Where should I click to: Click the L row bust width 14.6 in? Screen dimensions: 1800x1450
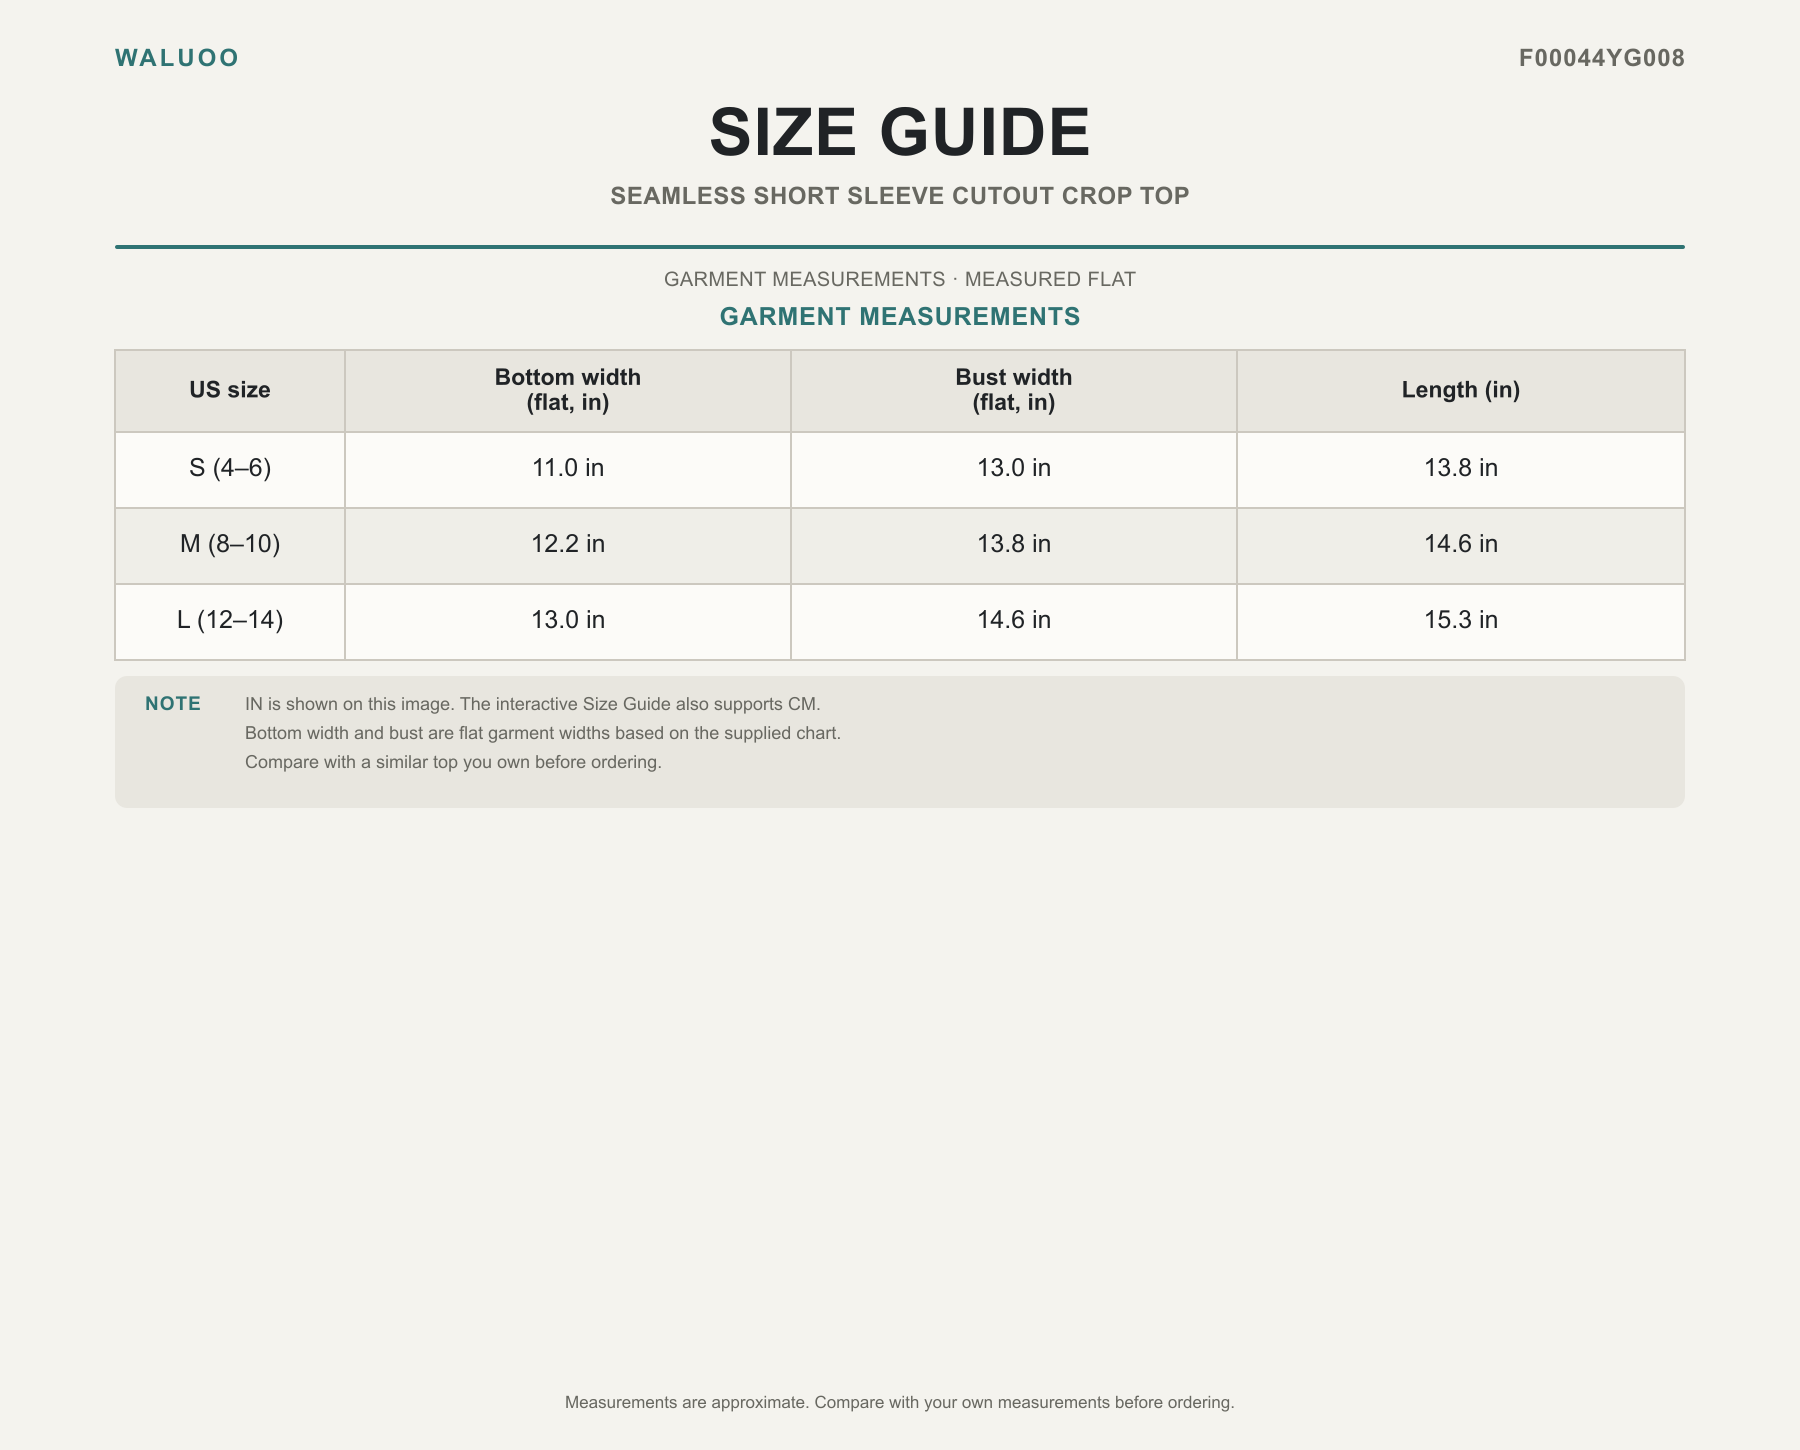tap(1014, 621)
